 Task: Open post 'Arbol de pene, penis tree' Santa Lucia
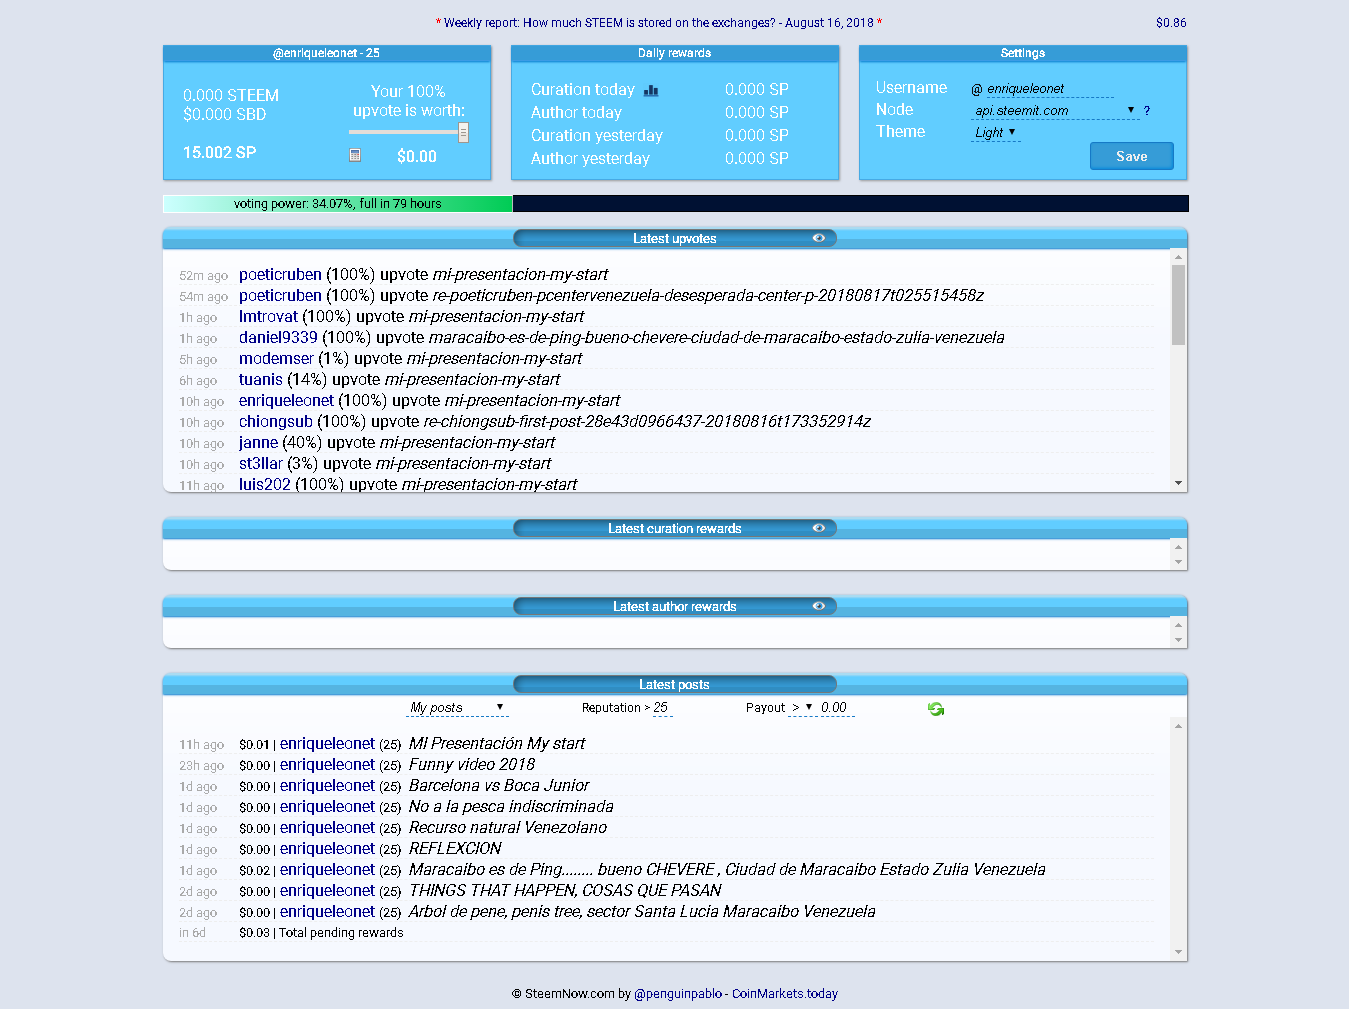[641, 911]
